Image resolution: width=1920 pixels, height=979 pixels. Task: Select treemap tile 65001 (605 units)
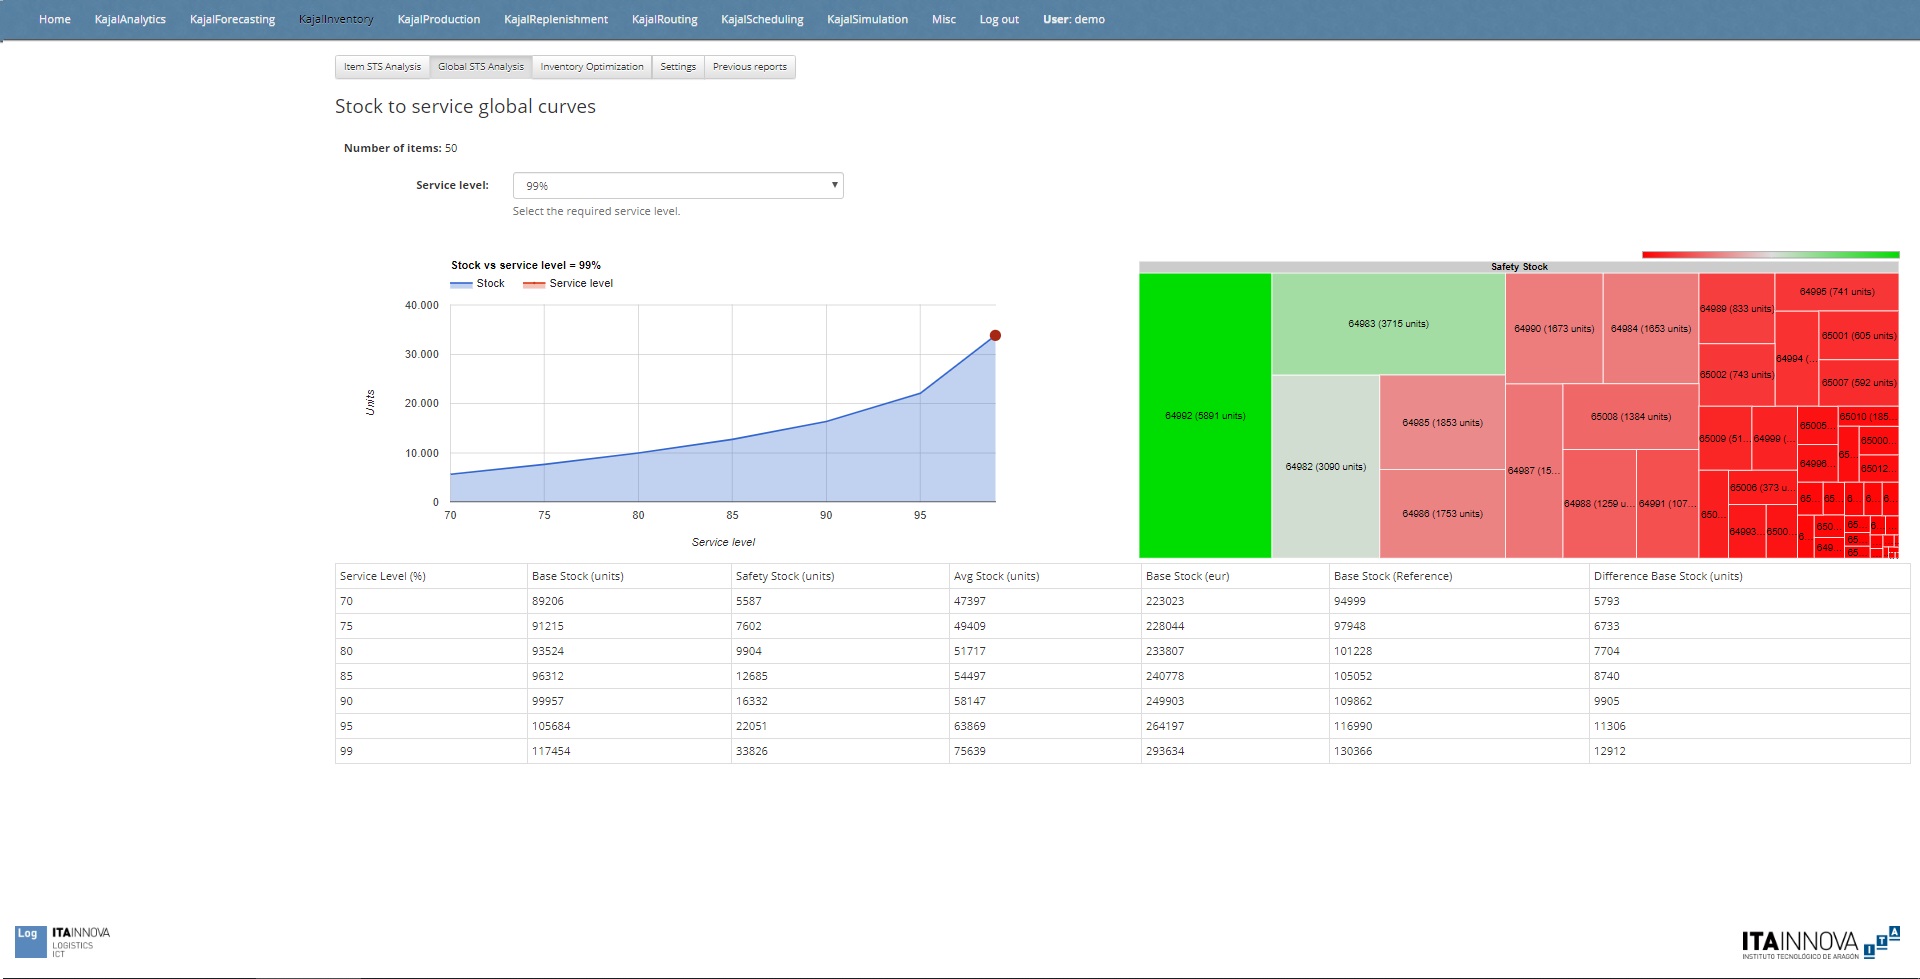click(x=1859, y=336)
